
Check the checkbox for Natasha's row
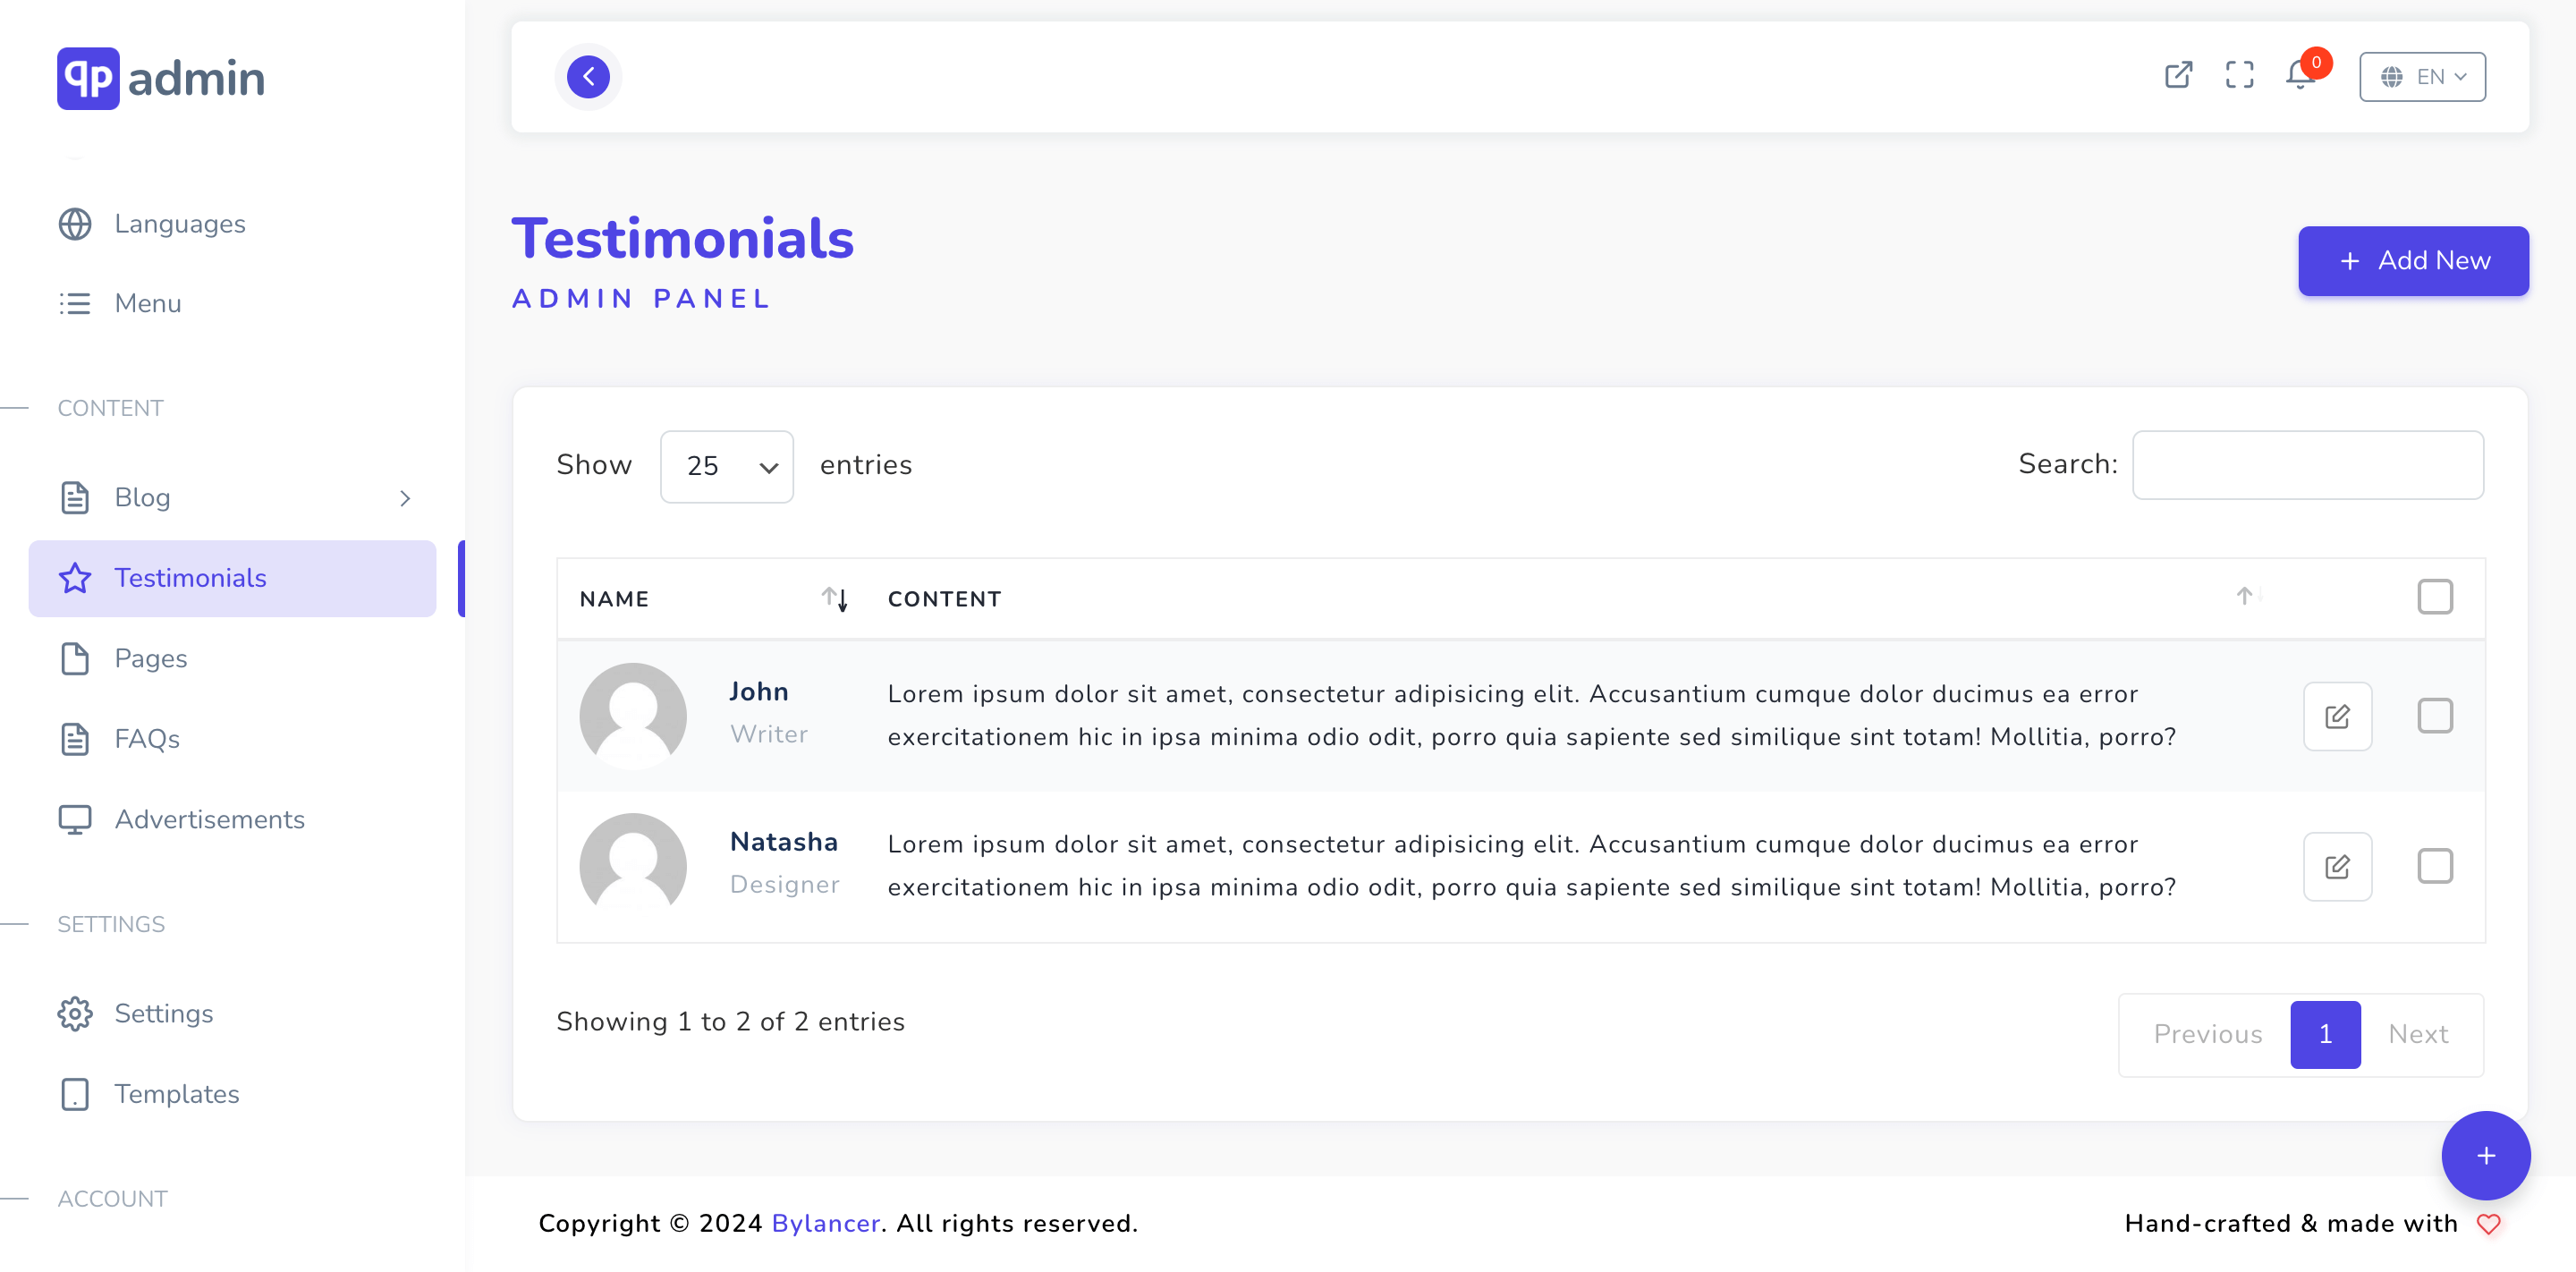point(2434,866)
